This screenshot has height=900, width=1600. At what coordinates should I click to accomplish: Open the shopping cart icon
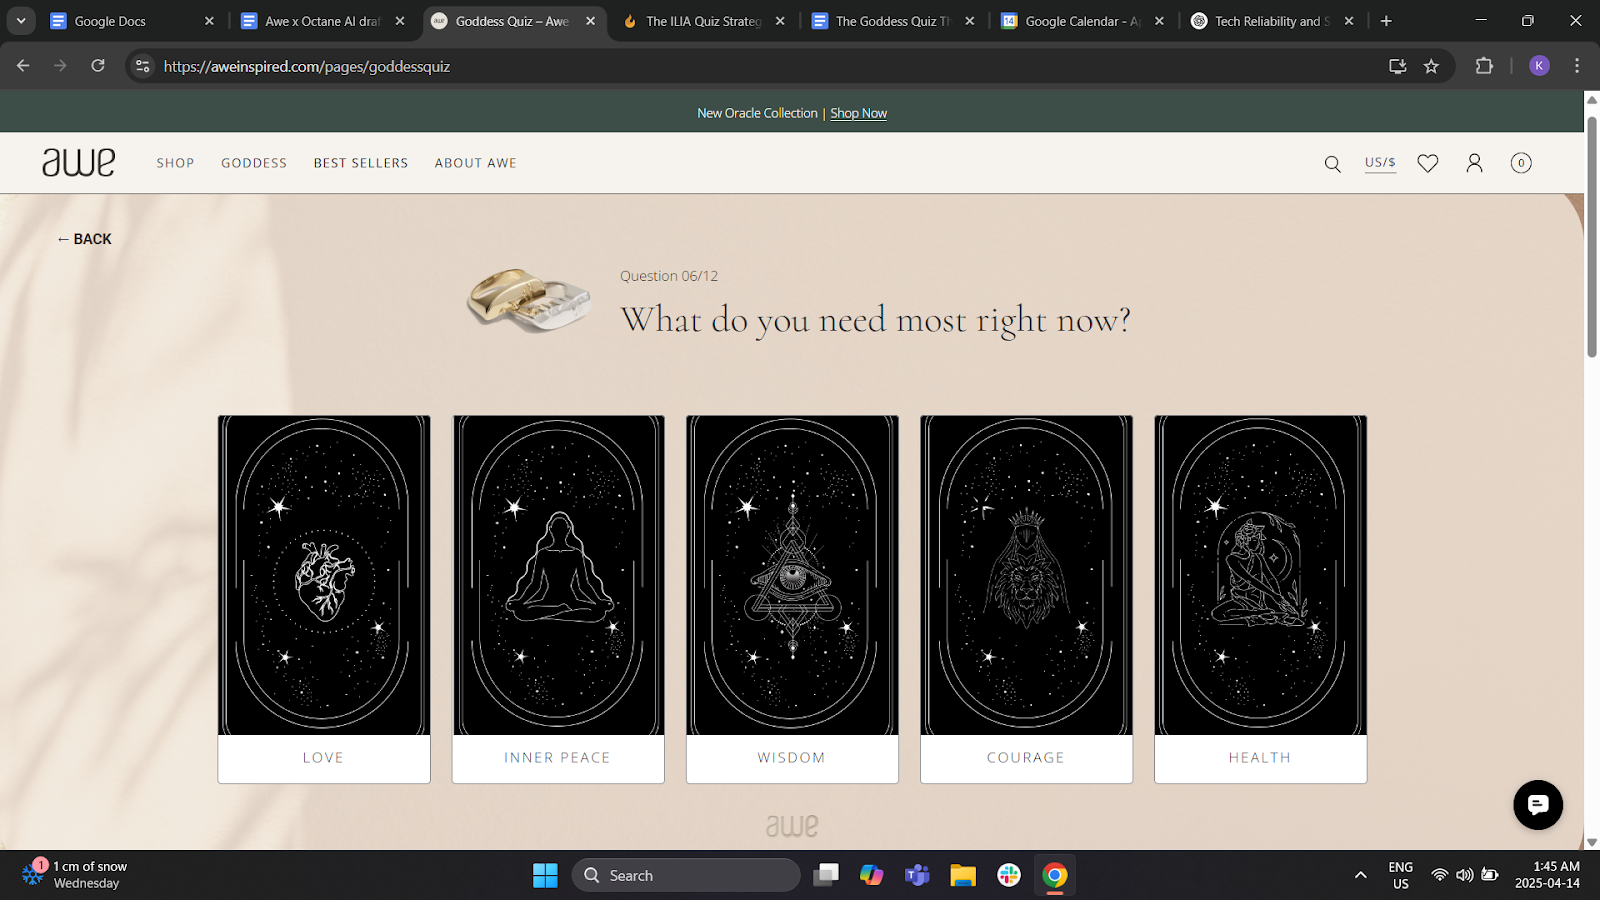click(x=1520, y=163)
